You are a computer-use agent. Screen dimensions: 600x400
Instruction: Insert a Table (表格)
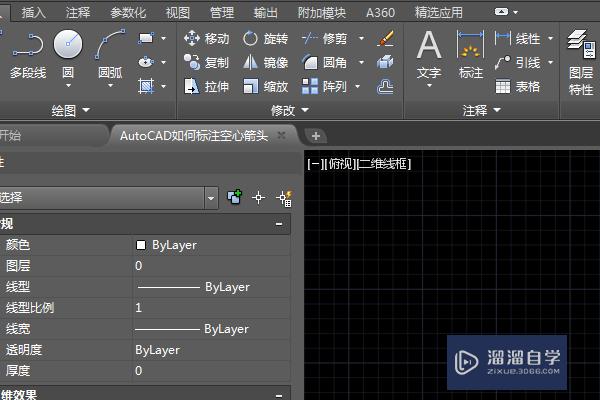pyautogui.click(x=517, y=87)
